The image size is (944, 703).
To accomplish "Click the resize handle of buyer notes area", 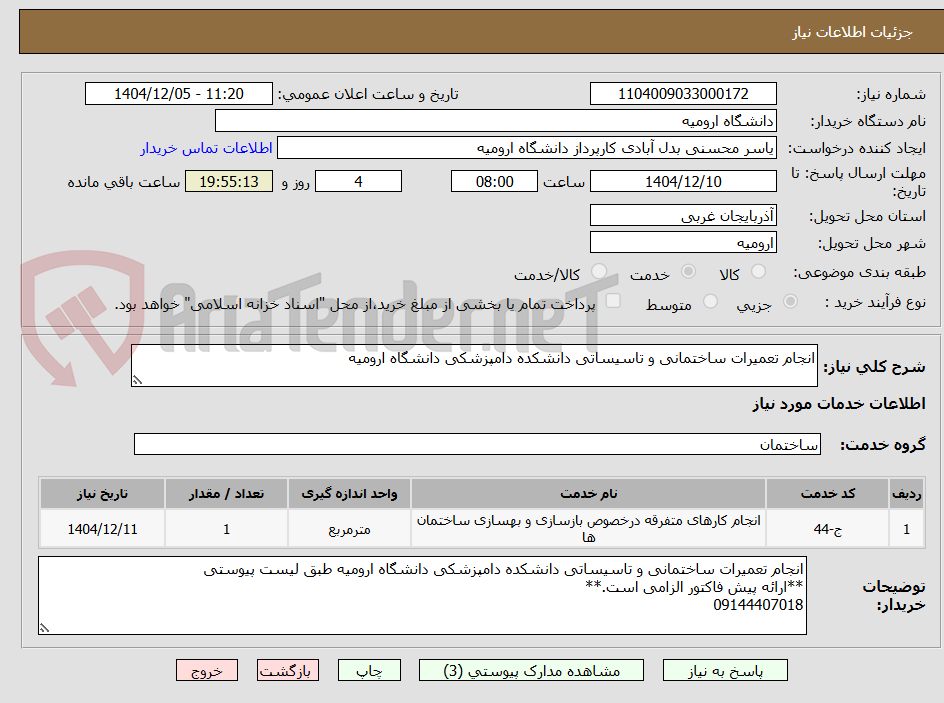I will [x=44, y=628].
